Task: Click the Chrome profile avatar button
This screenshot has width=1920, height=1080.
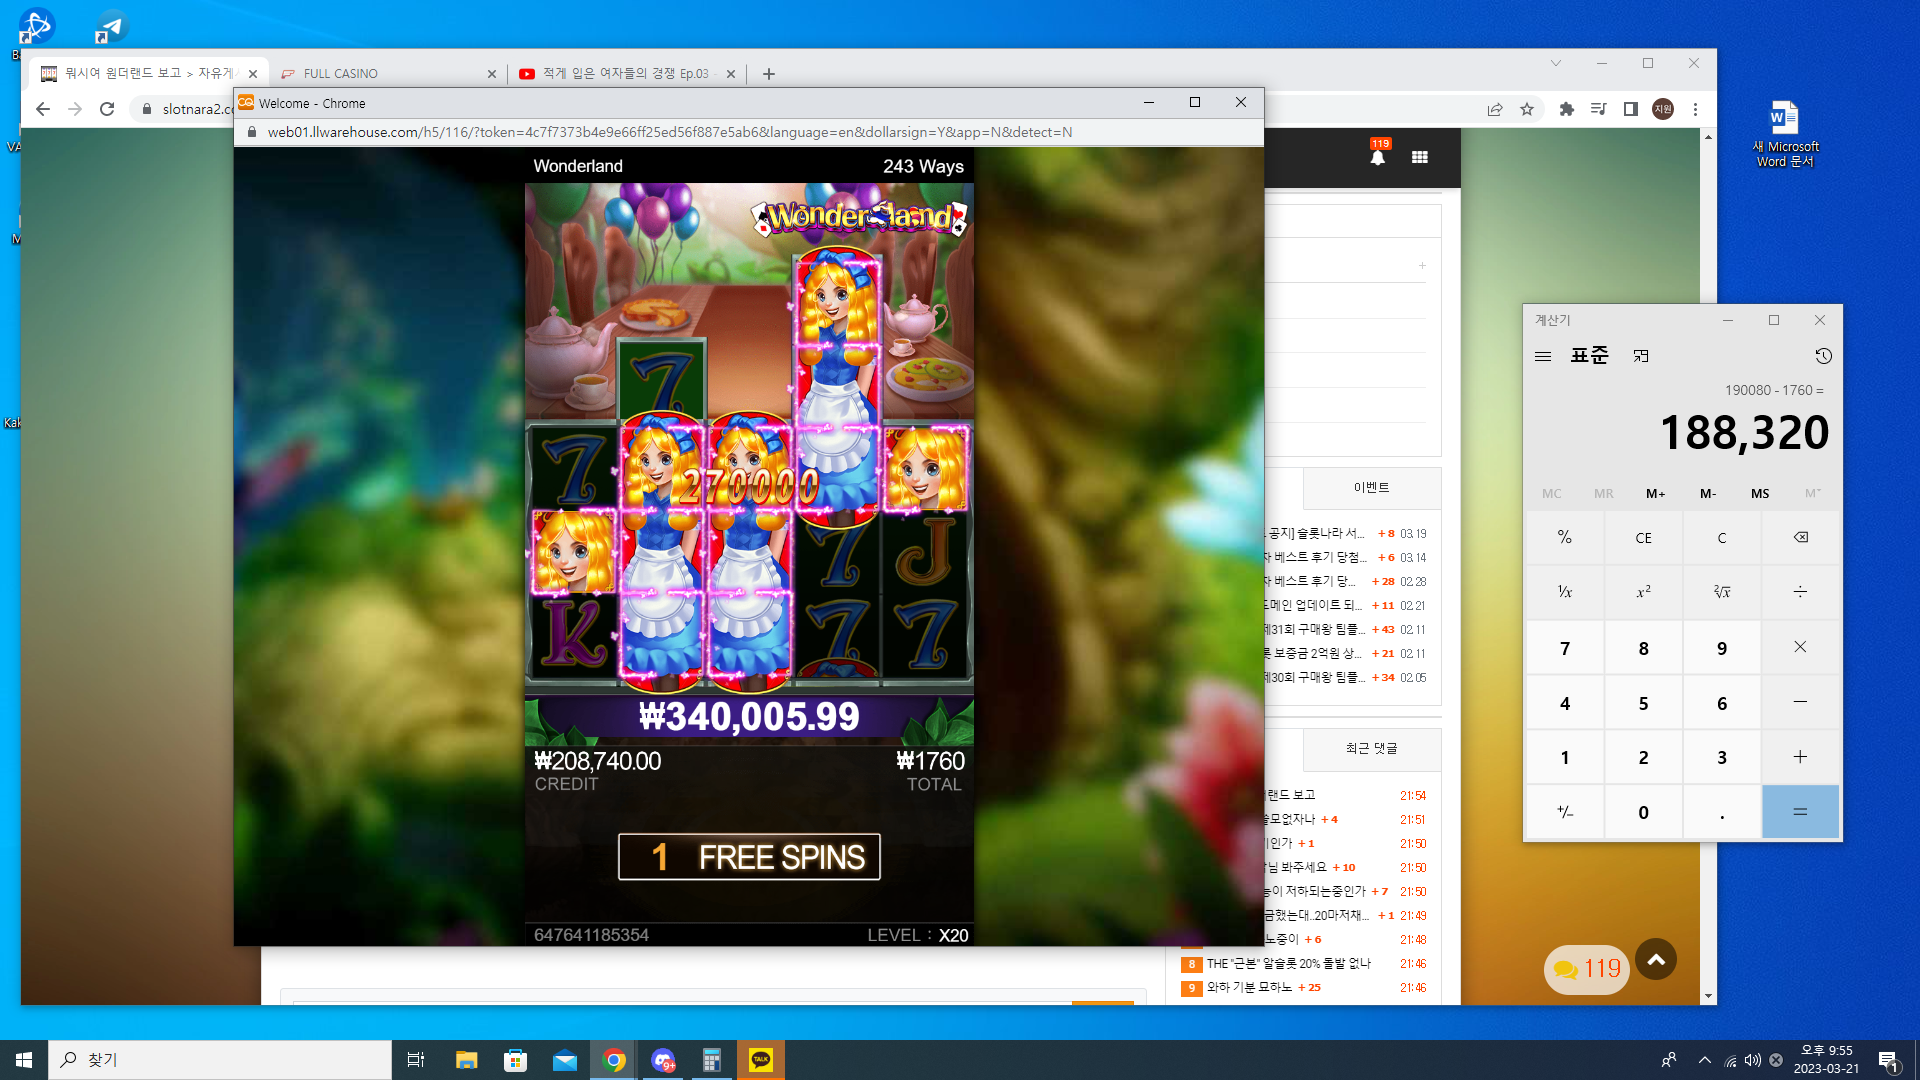Action: pos(1663,109)
